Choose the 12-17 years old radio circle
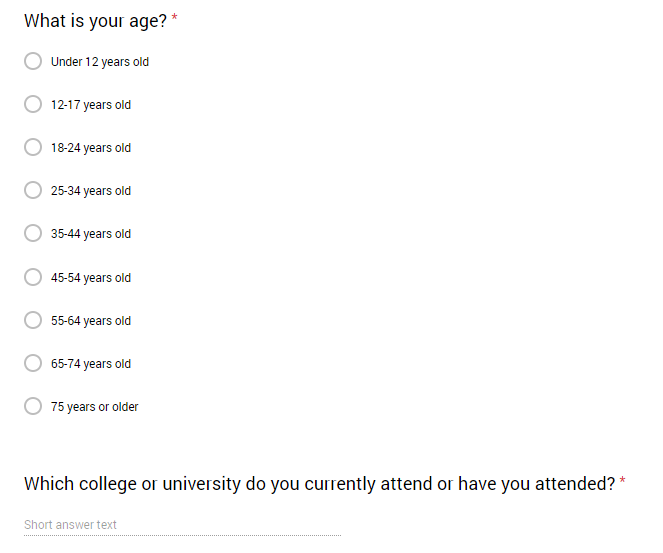 pyautogui.click(x=33, y=104)
